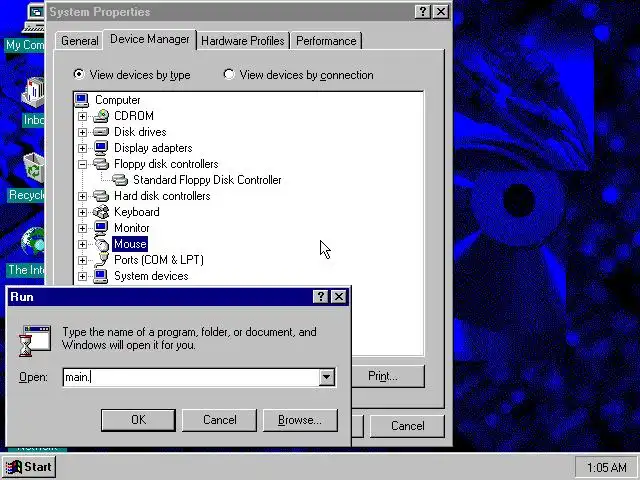This screenshot has height=480, width=640.
Task: Select The Internet globe desktop icon
Action: coord(33,242)
